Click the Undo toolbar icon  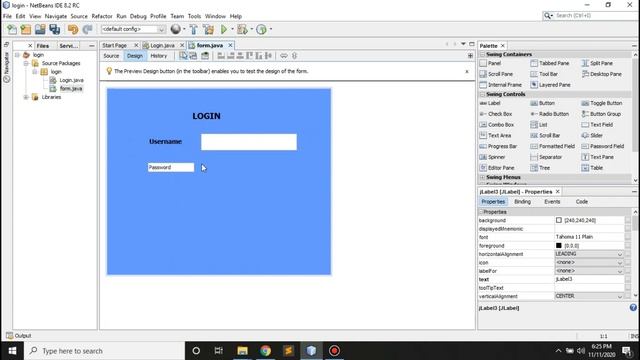pyautogui.click(x=73, y=29)
